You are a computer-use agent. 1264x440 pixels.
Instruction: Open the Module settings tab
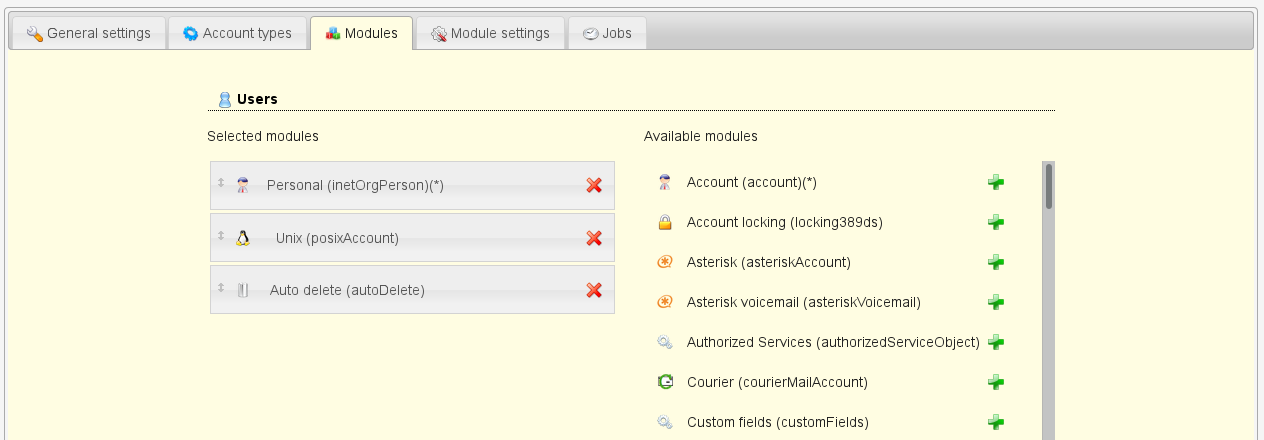click(490, 33)
